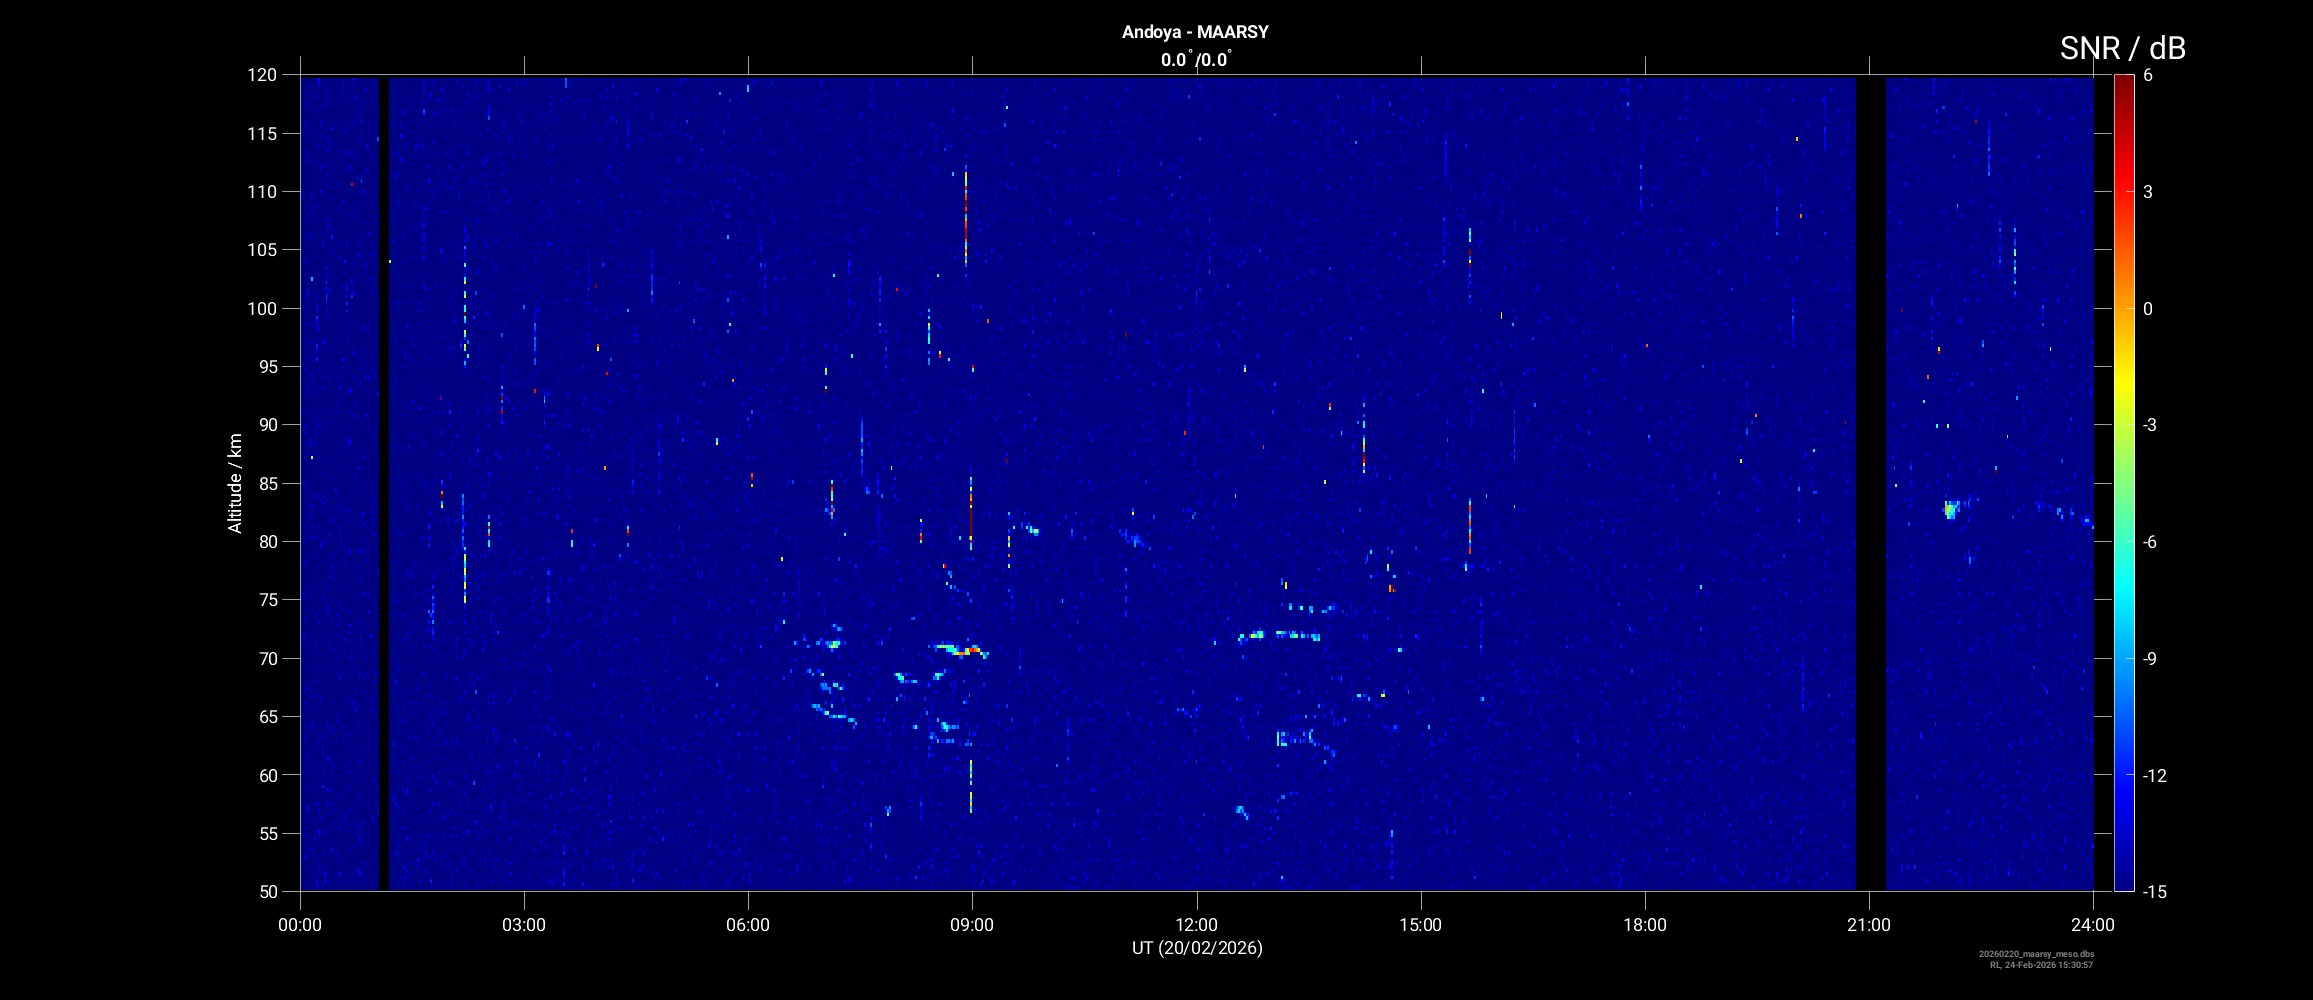The image size is (2313, 1000).
Task: Click the bright echo at 09:00 near 70 km
Action: coord(966,651)
